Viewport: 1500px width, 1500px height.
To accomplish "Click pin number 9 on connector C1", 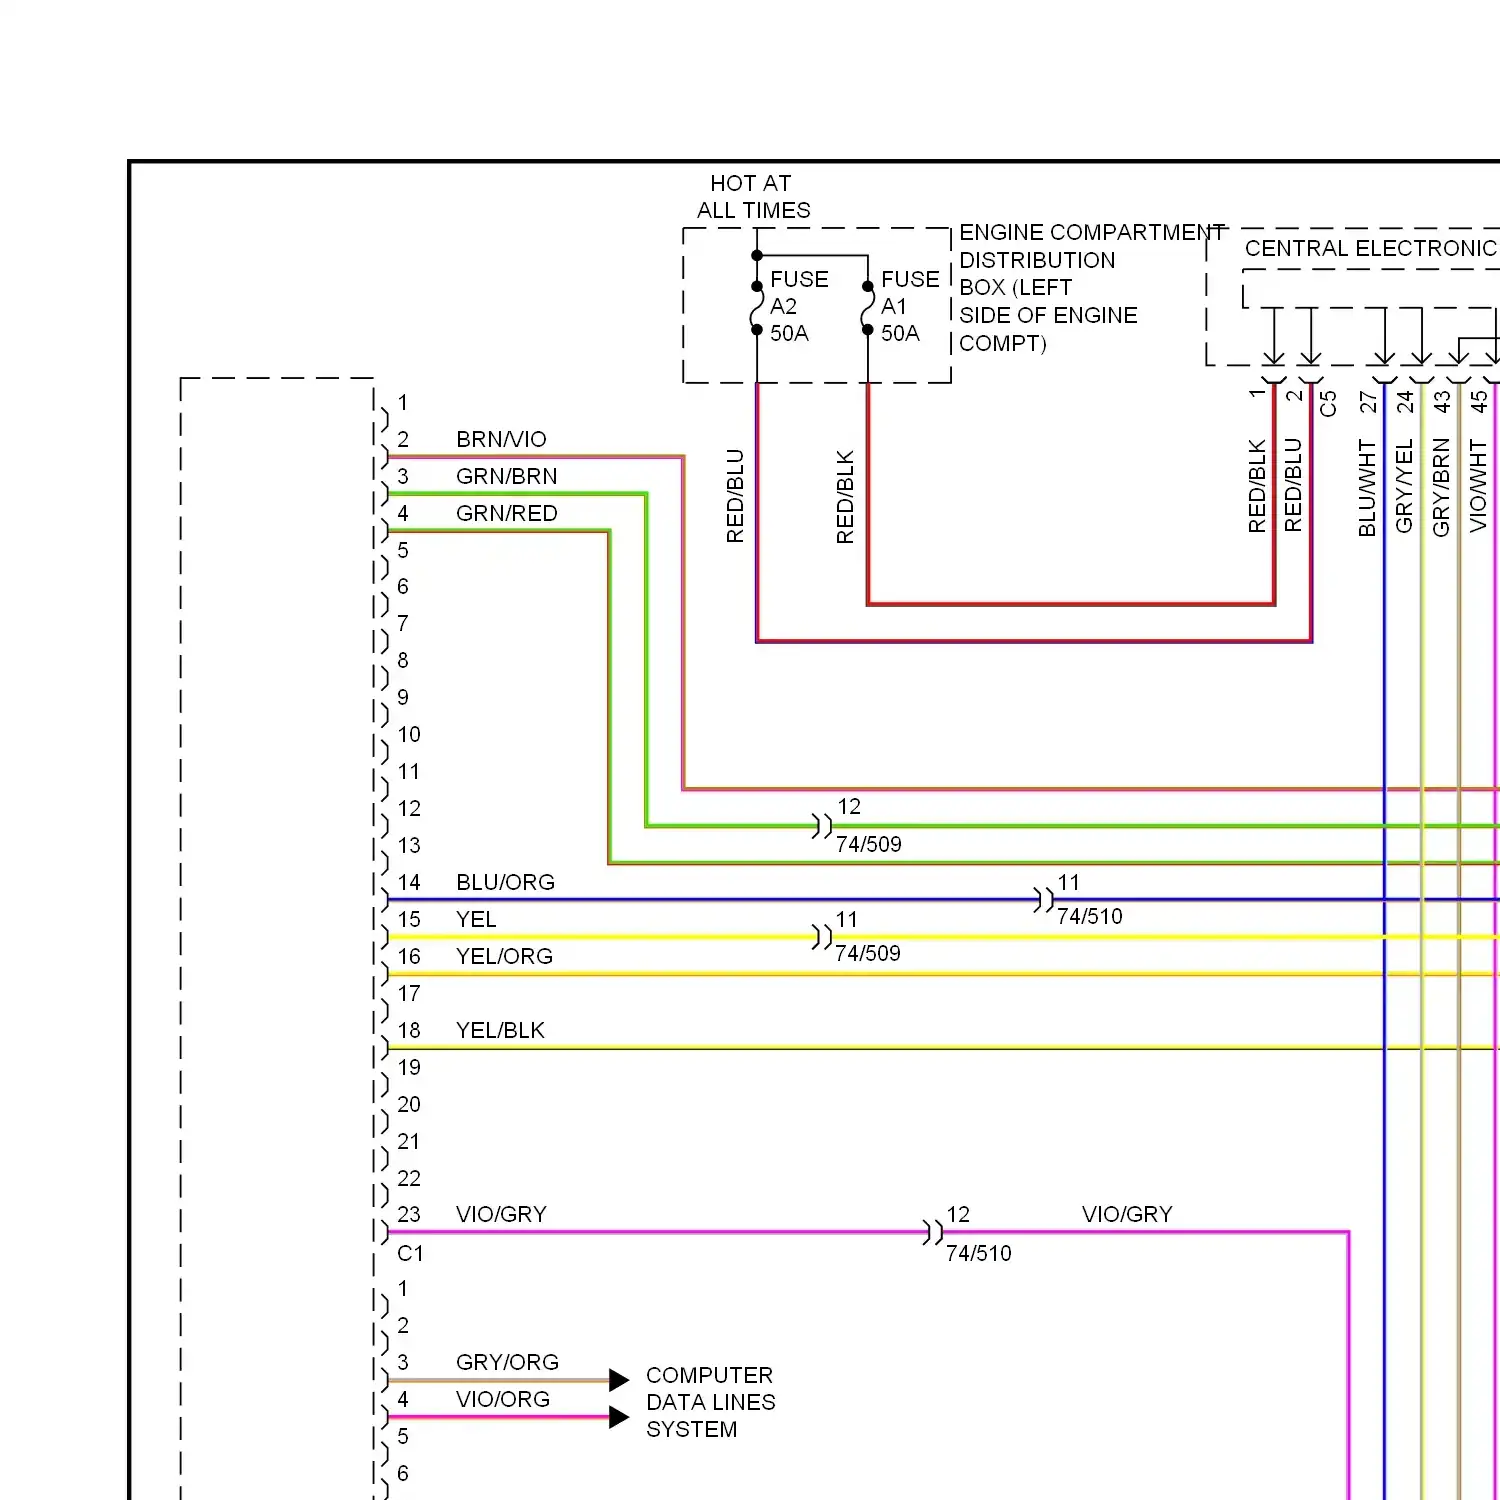I will [403, 697].
